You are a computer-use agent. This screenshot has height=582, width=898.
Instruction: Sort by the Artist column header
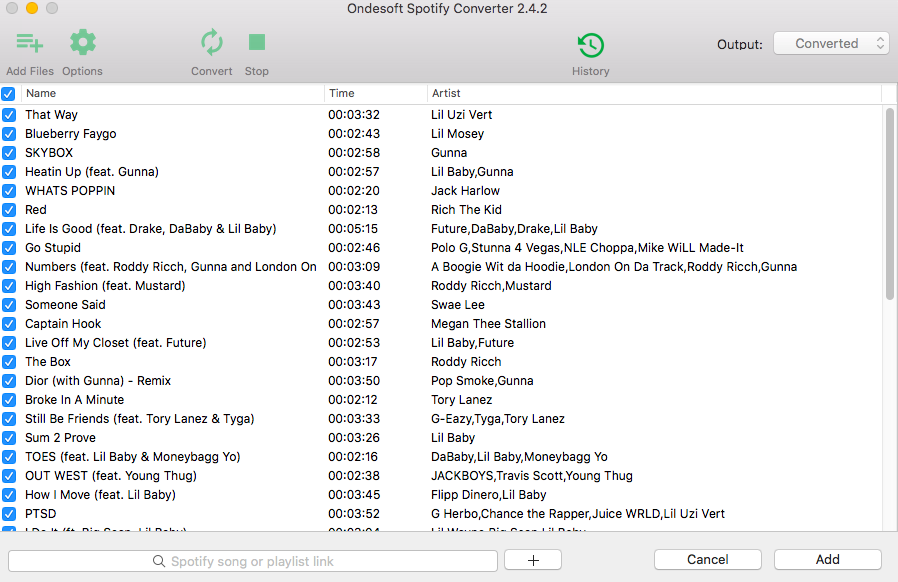tap(653, 93)
